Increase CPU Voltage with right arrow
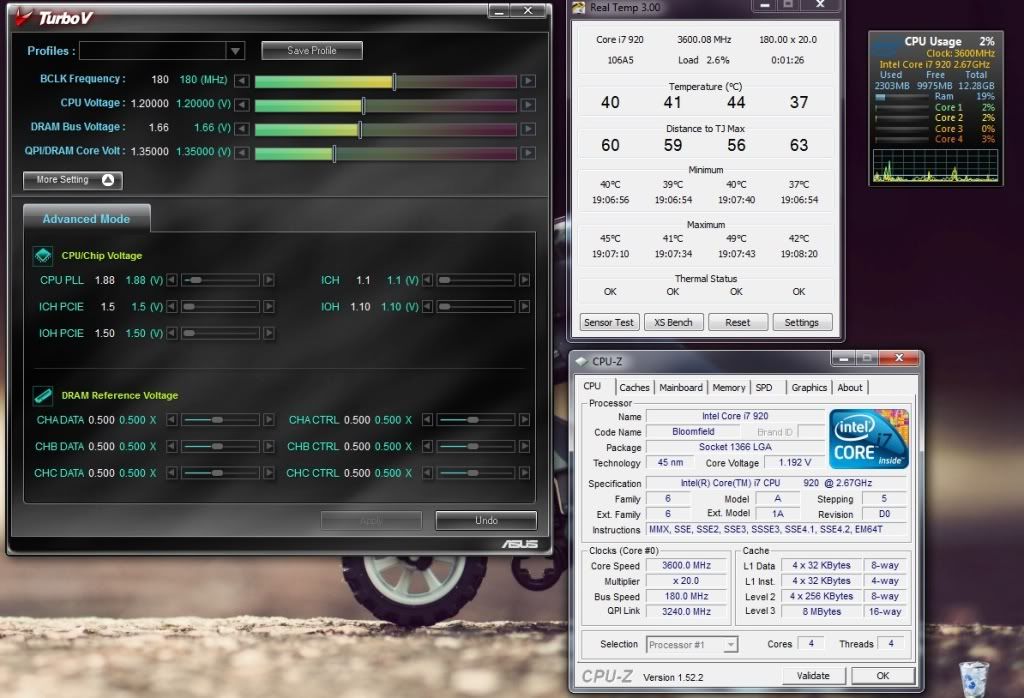This screenshot has width=1024, height=698. [x=528, y=104]
